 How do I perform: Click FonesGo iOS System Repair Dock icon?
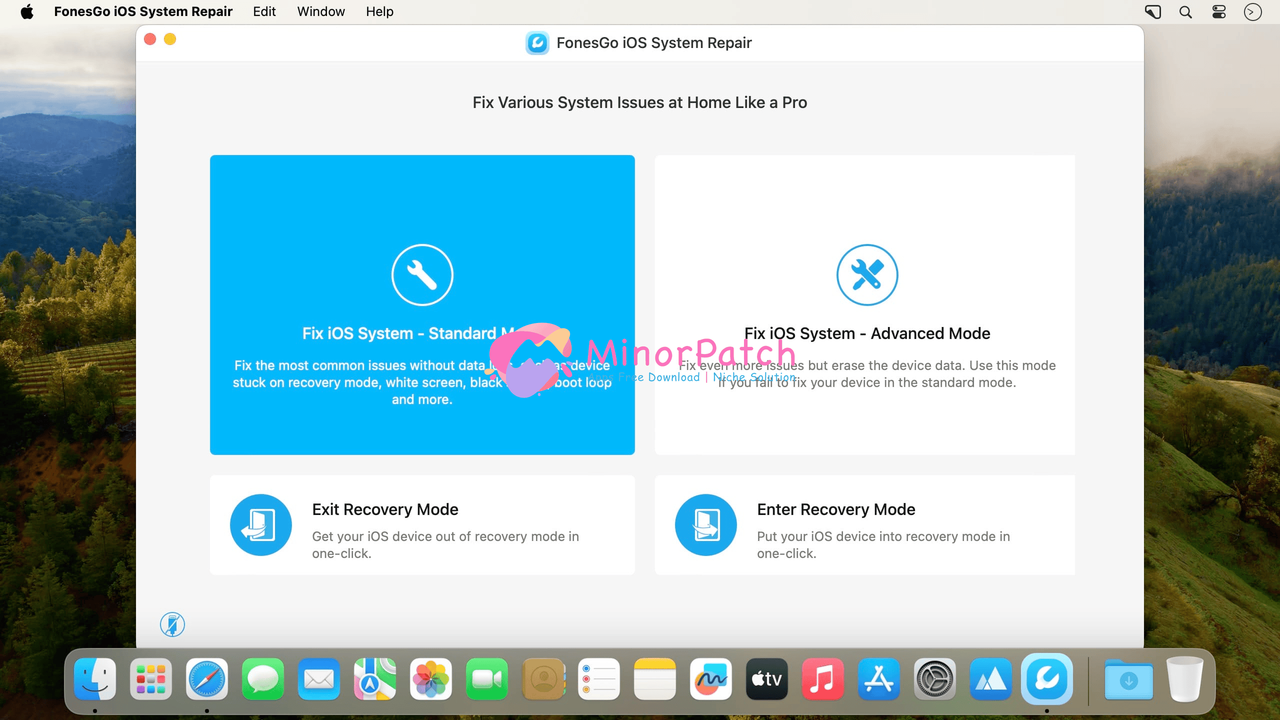pyautogui.click(x=1047, y=680)
